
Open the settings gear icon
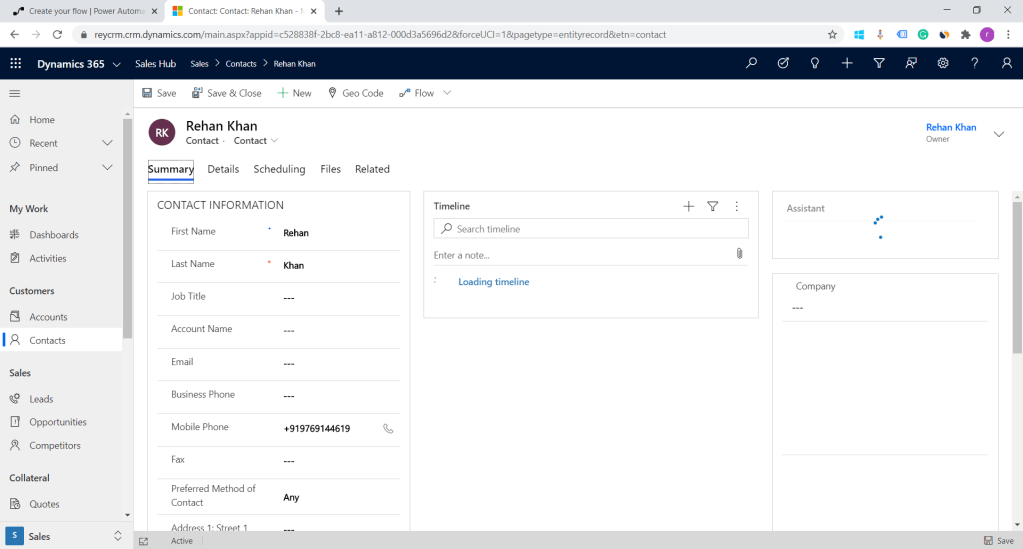pyautogui.click(x=943, y=63)
